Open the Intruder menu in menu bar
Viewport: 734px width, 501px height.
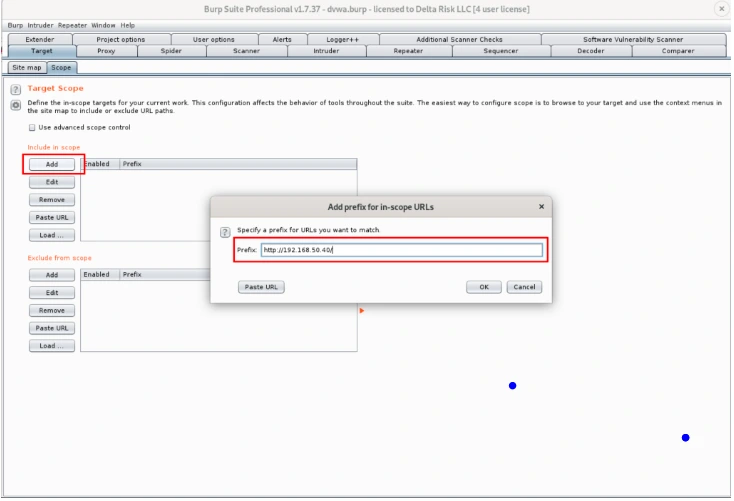coord(40,25)
